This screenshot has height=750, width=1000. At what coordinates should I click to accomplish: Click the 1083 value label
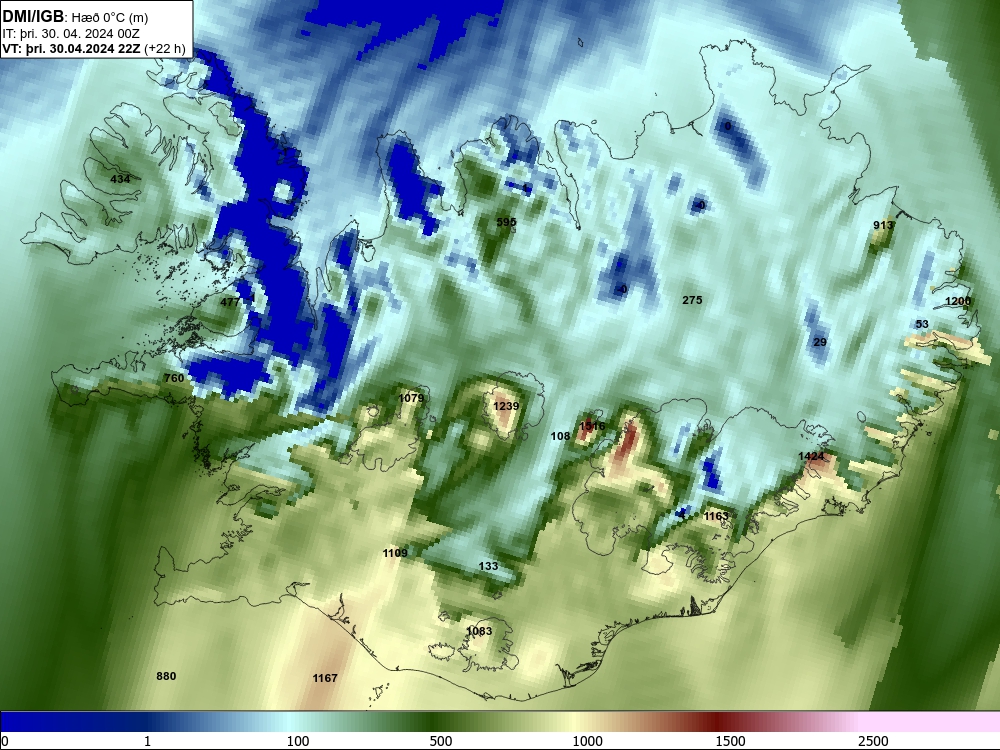tap(479, 631)
